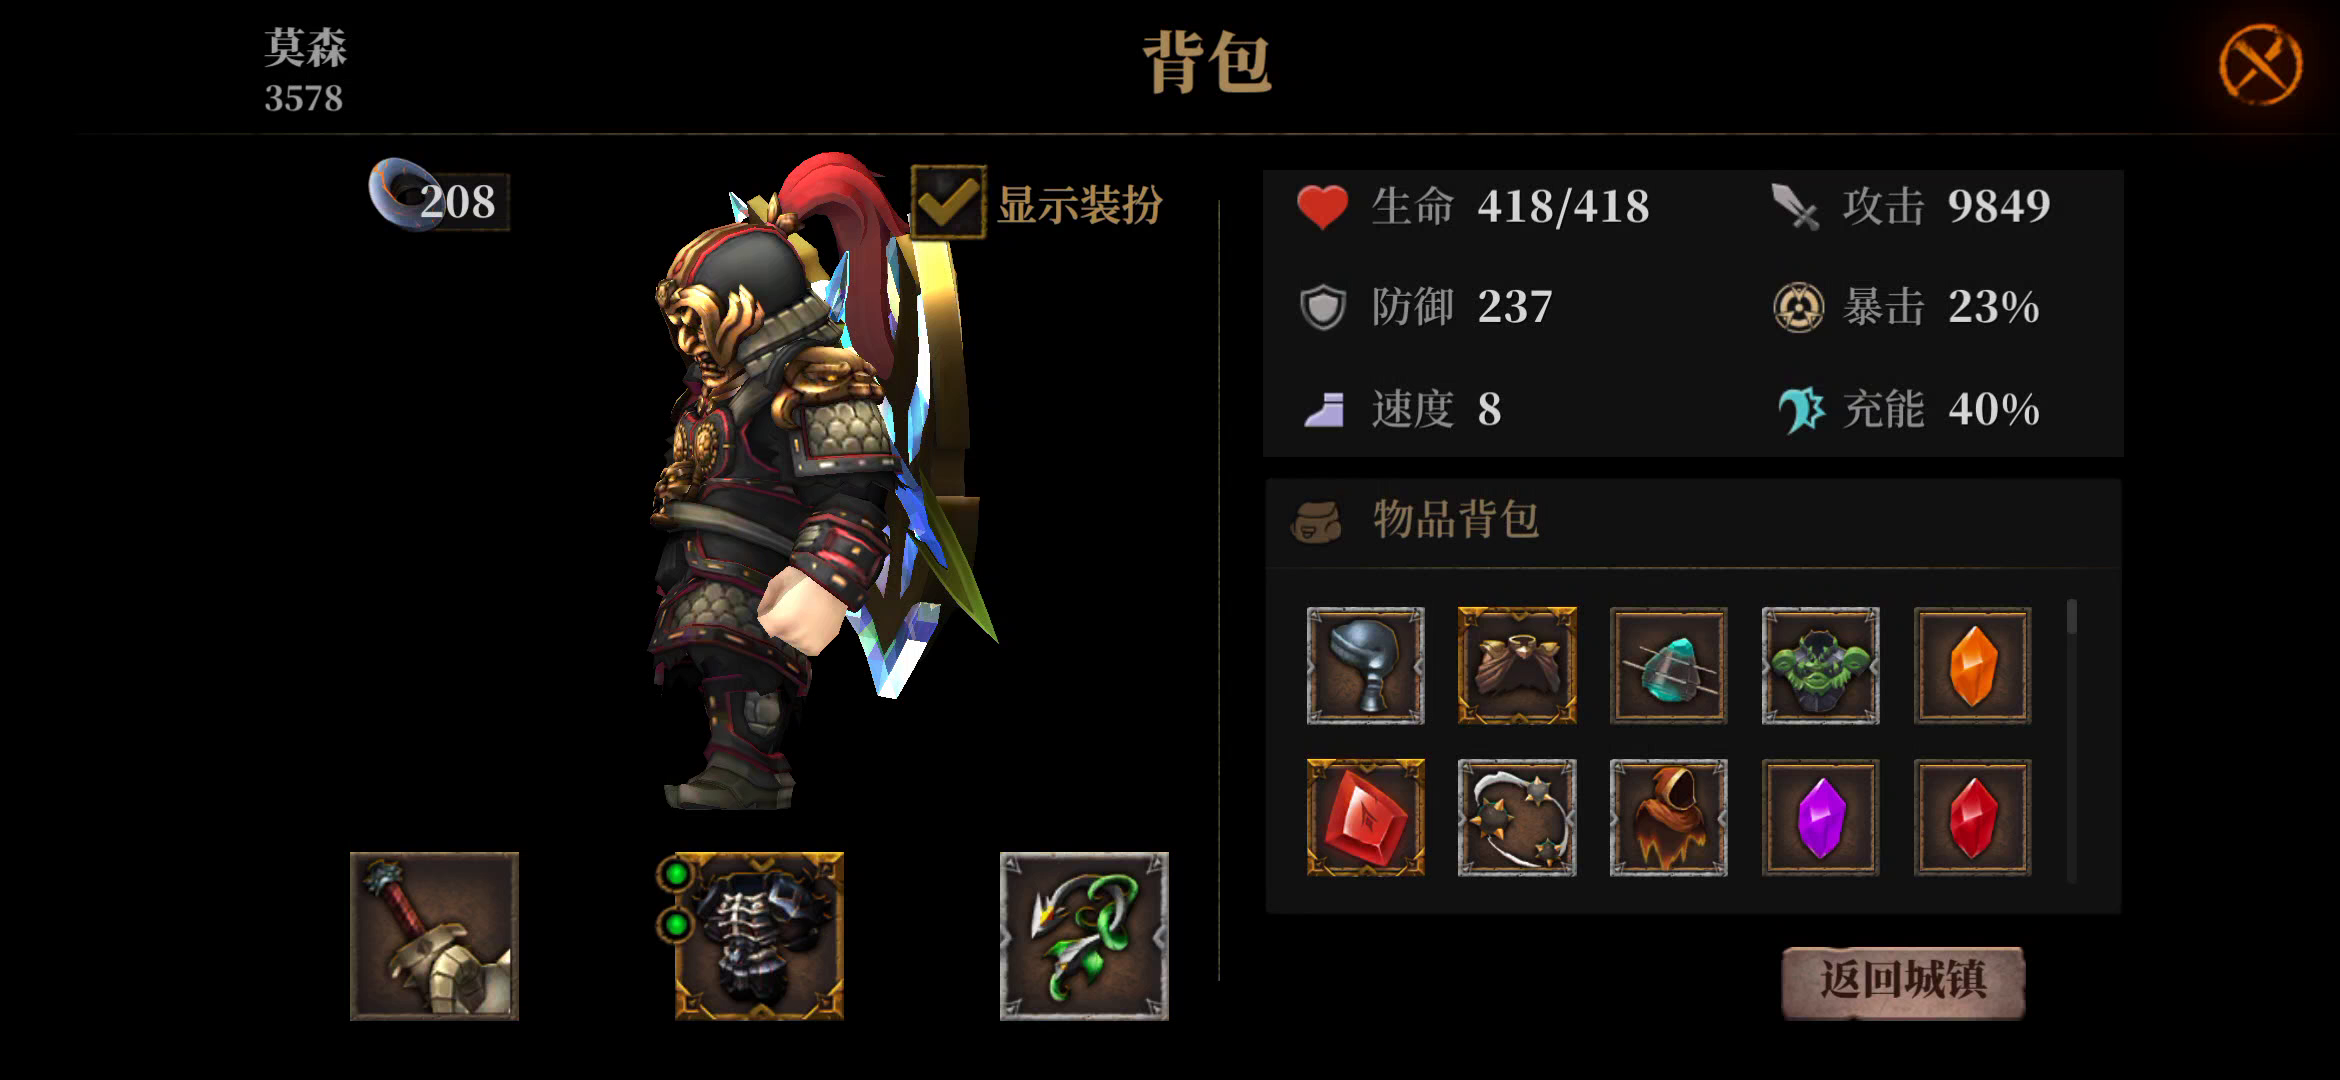
Task: Select the large red ruby item
Action: pyautogui.click(x=1365, y=817)
